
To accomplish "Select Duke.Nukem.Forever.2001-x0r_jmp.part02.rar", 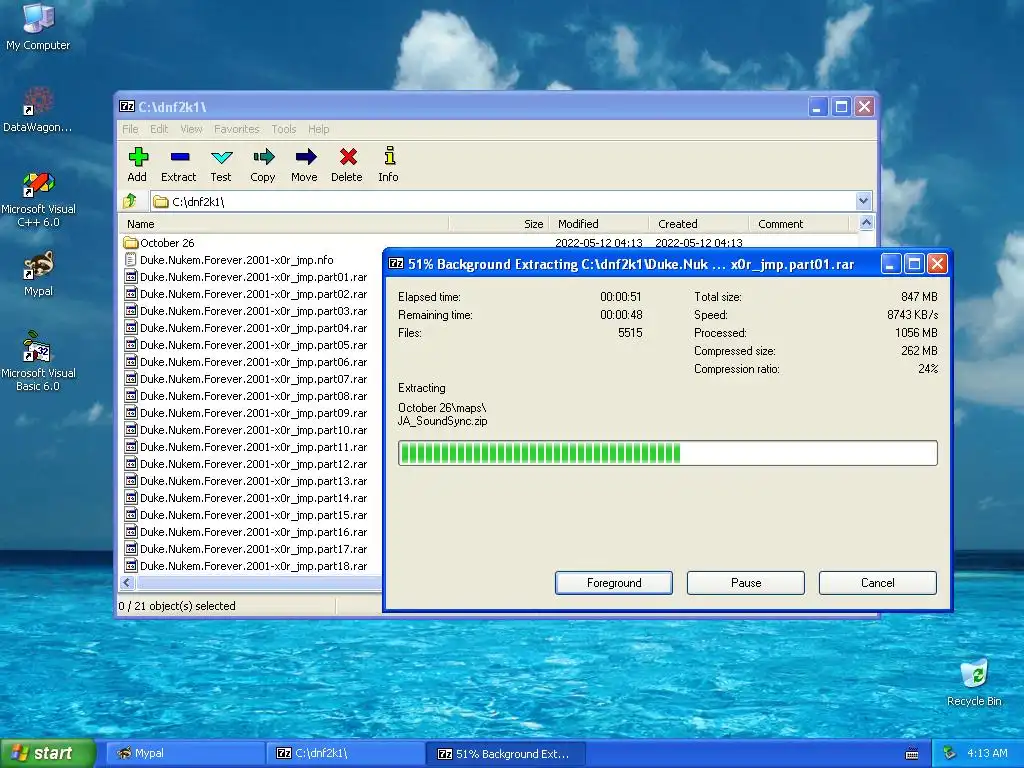I will pos(253,294).
